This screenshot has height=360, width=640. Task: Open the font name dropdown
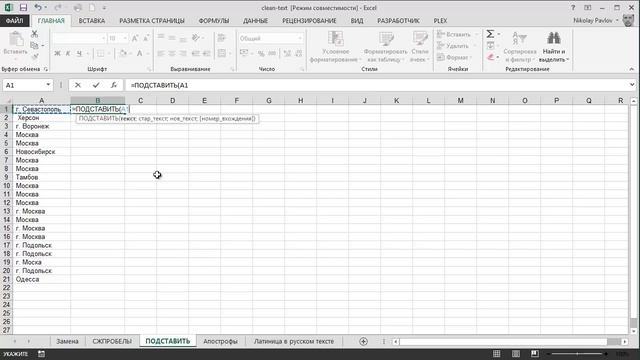[103, 38]
